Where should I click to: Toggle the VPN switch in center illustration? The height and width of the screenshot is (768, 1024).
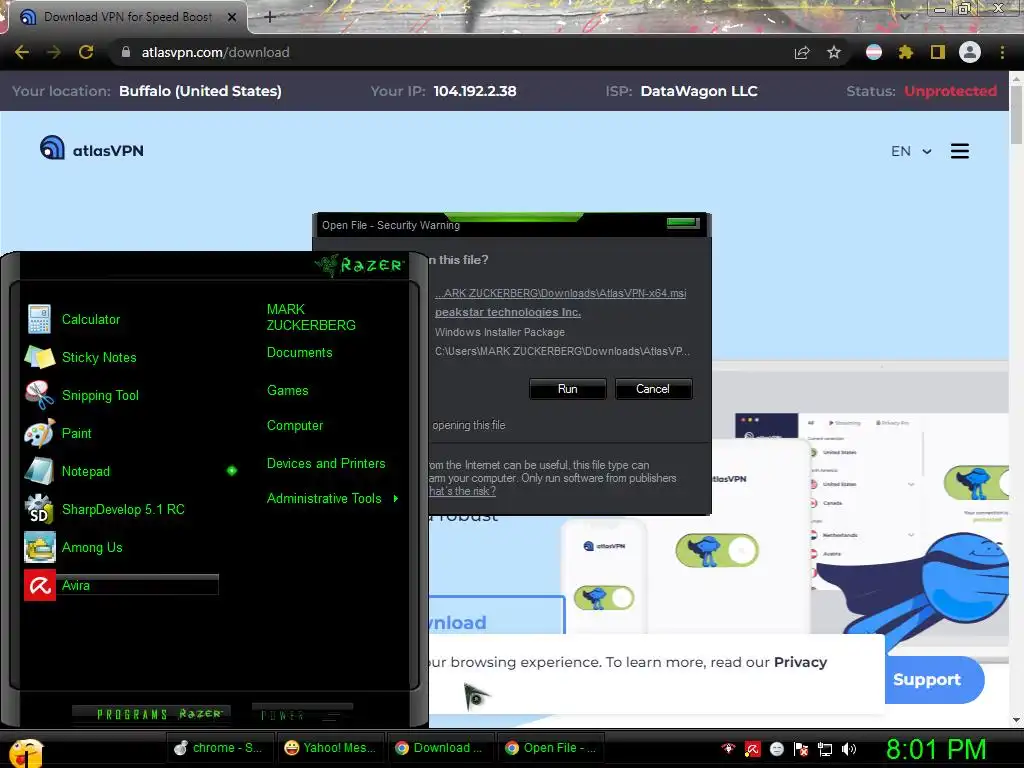click(717, 551)
